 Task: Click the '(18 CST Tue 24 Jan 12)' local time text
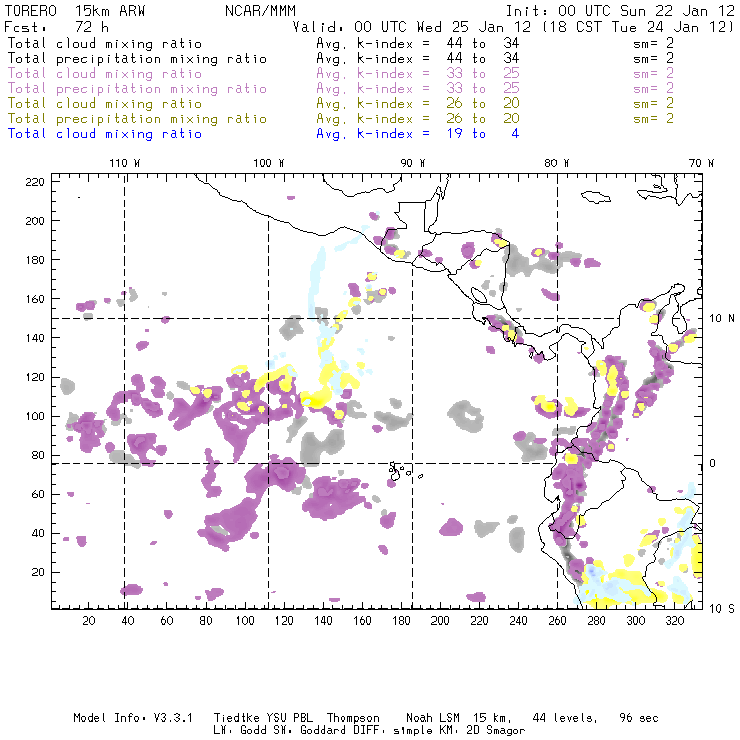point(638,26)
